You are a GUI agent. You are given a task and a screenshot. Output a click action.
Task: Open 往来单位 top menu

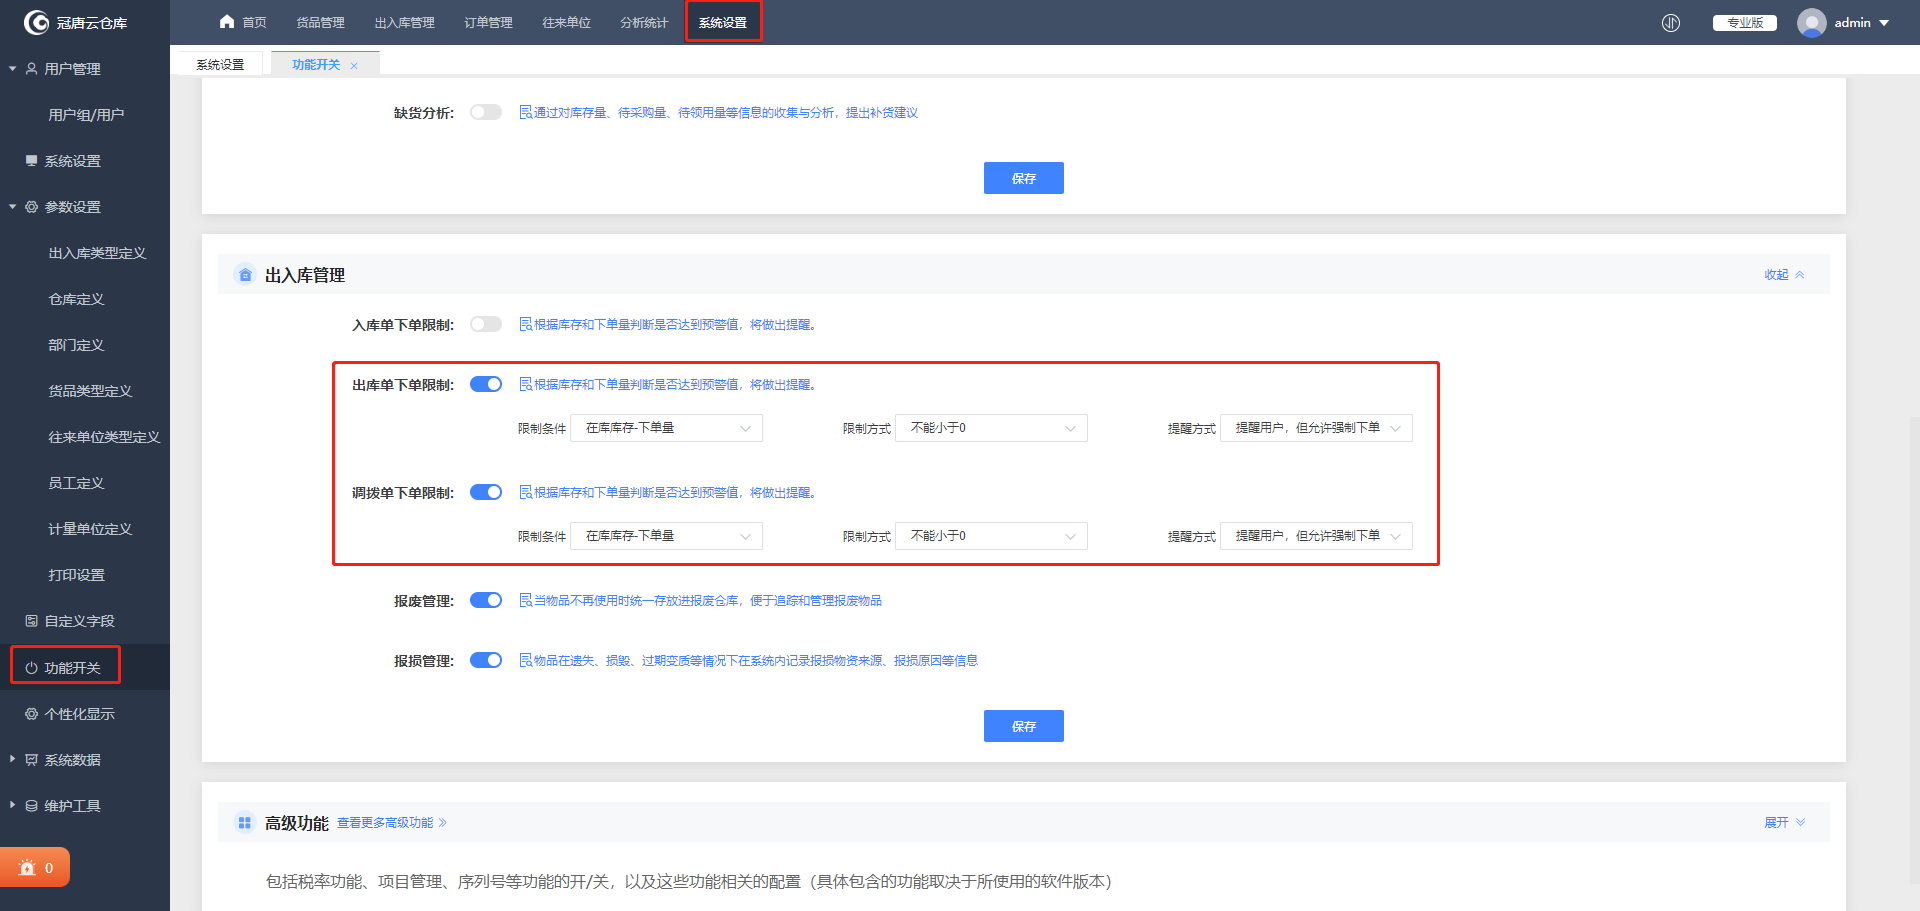click(566, 23)
